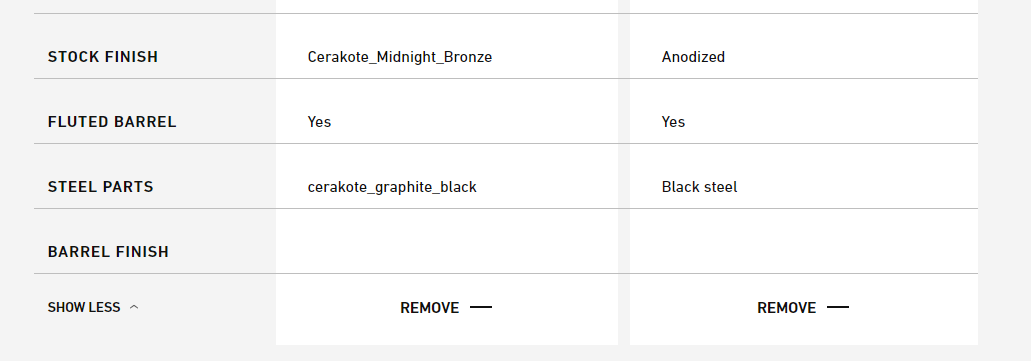Viewport: 1031px width, 361px height.
Task: Click the cerakote_graphite_black steel parts value
Action: click(x=392, y=187)
